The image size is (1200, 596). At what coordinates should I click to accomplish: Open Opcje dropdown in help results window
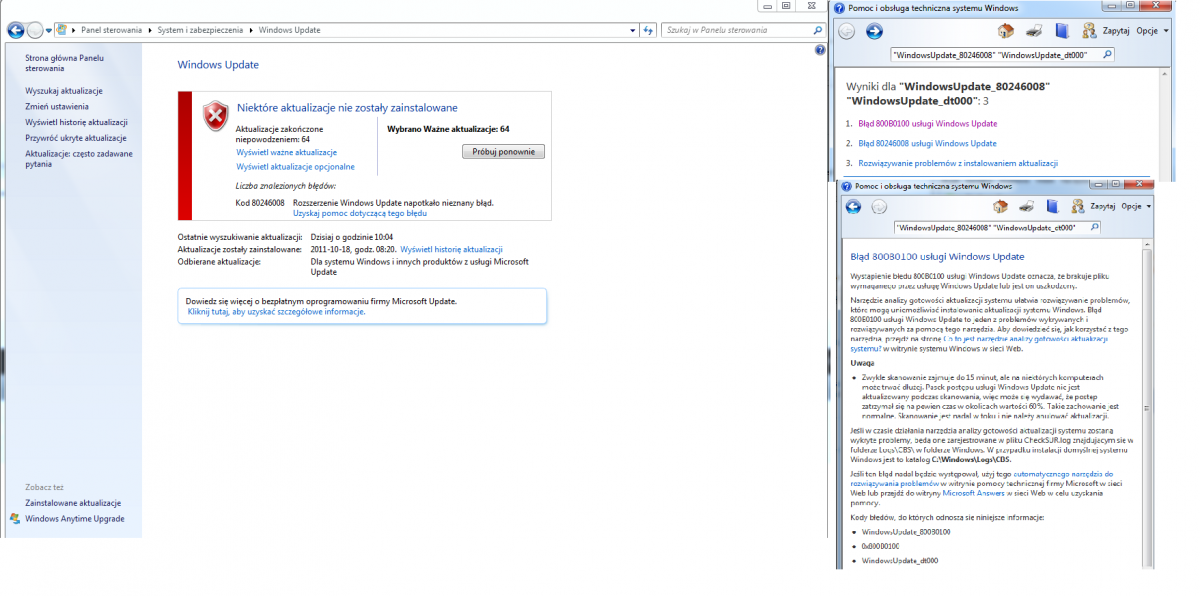coord(1151,31)
